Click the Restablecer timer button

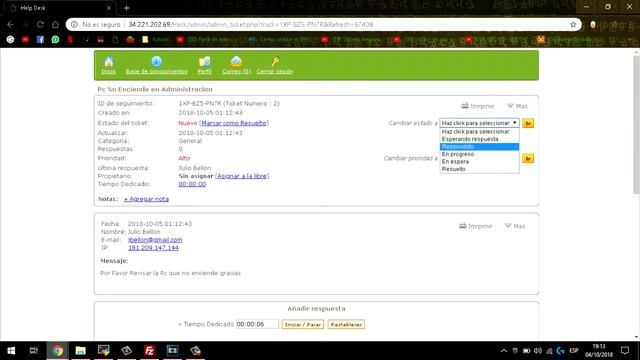[x=346, y=324]
